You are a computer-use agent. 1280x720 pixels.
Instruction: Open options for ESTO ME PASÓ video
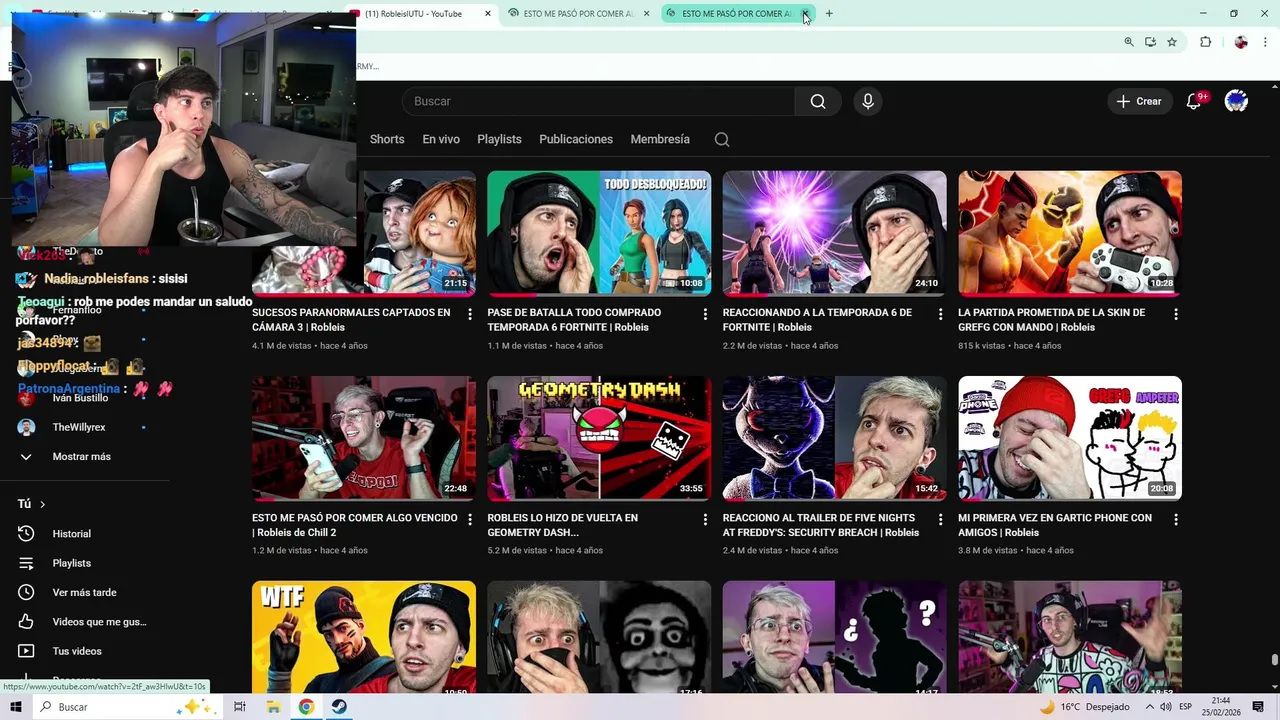(x=470, y=519)
